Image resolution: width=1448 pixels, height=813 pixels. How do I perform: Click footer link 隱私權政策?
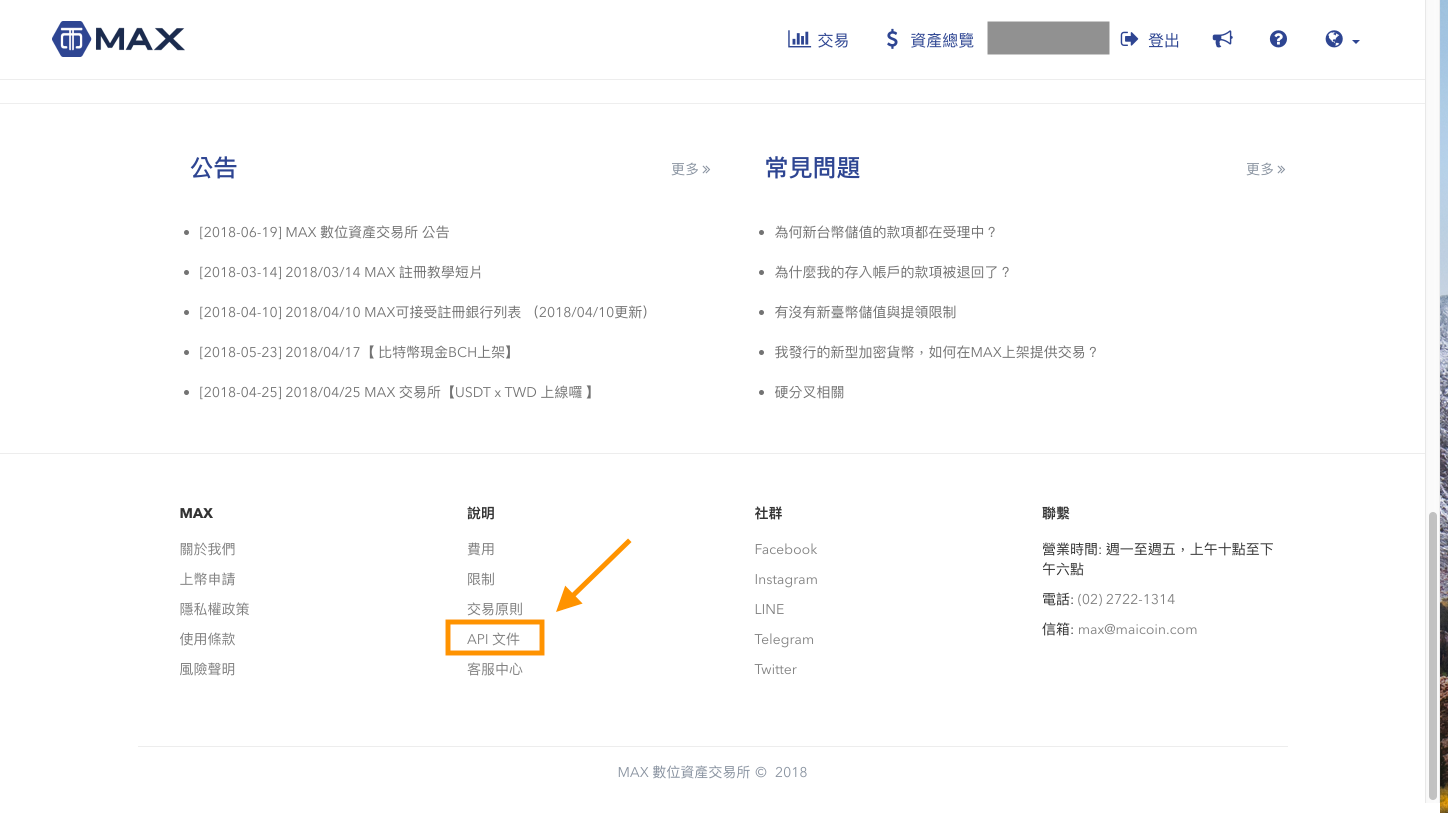point(215,609)
